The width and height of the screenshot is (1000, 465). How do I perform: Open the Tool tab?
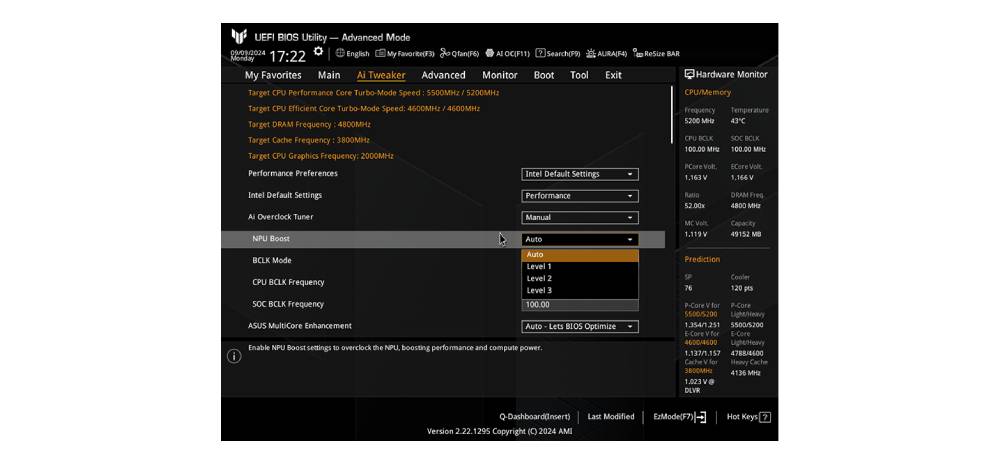pyautogui.click(x=579, y=75)
